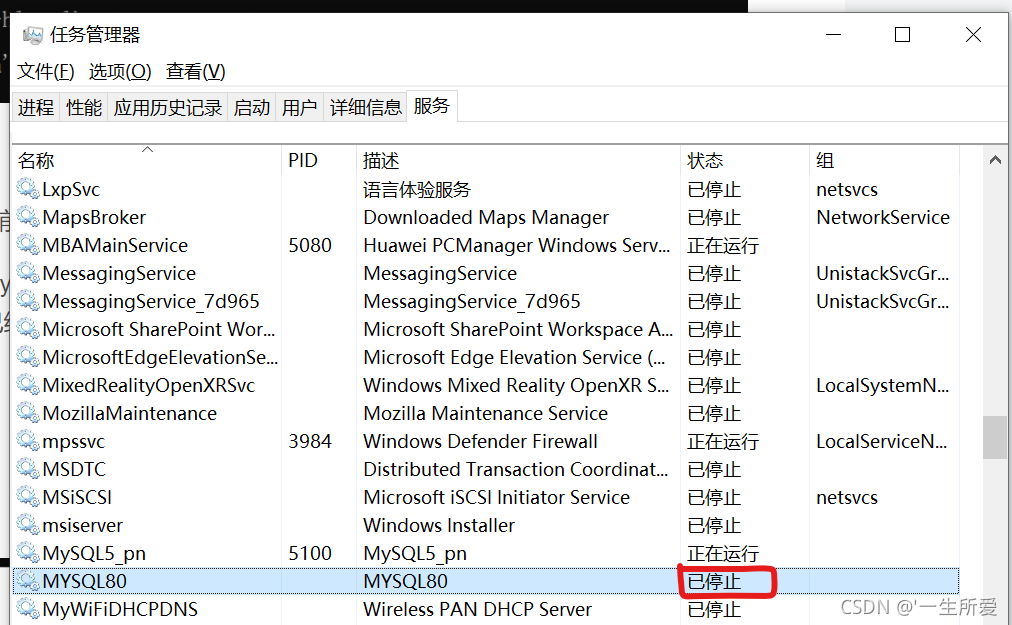This screenshot has height=625, width=1012.
Task: Sort services by the PID column header
Action: (x=319, y=160)
